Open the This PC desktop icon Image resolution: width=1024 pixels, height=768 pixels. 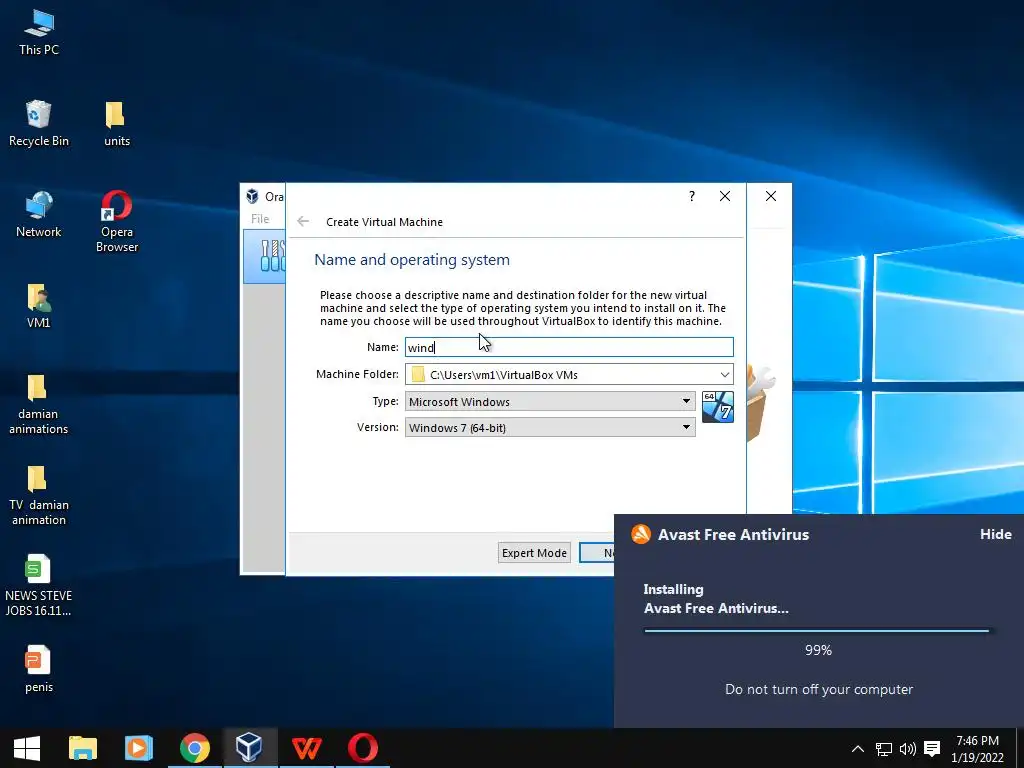[39, 33]
